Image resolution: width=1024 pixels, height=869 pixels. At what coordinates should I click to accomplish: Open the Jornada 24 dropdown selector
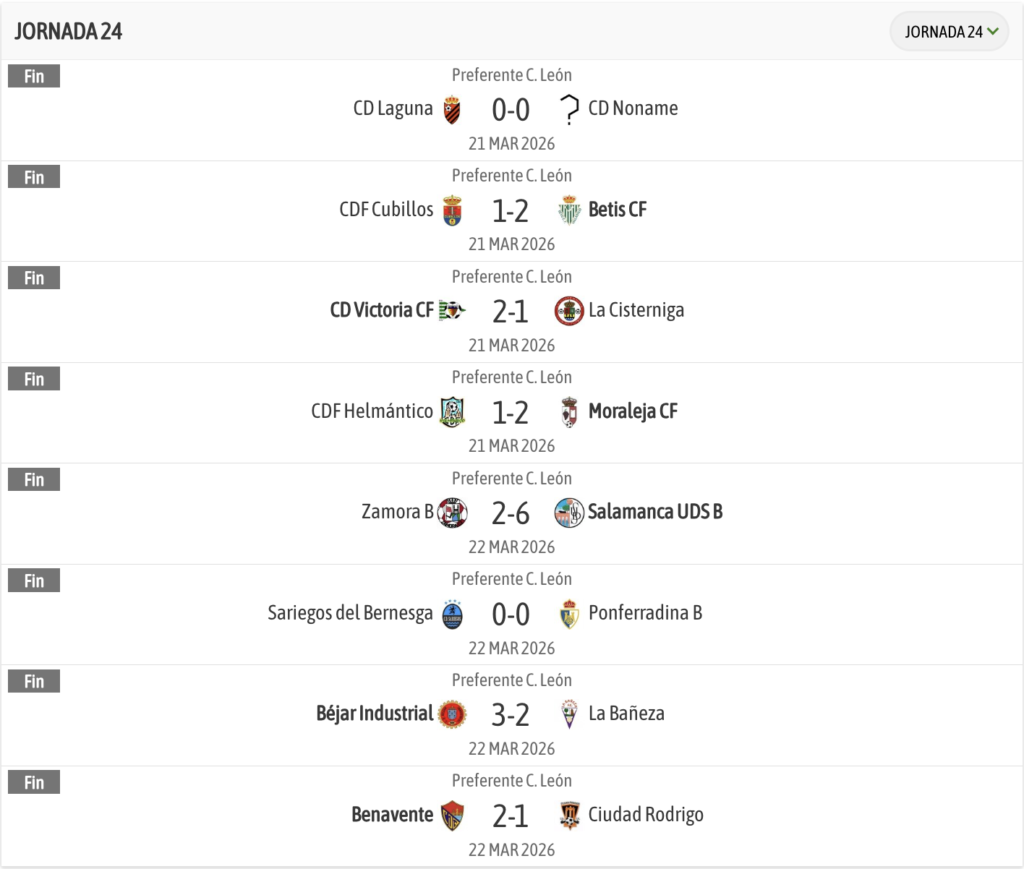(951, 31)
